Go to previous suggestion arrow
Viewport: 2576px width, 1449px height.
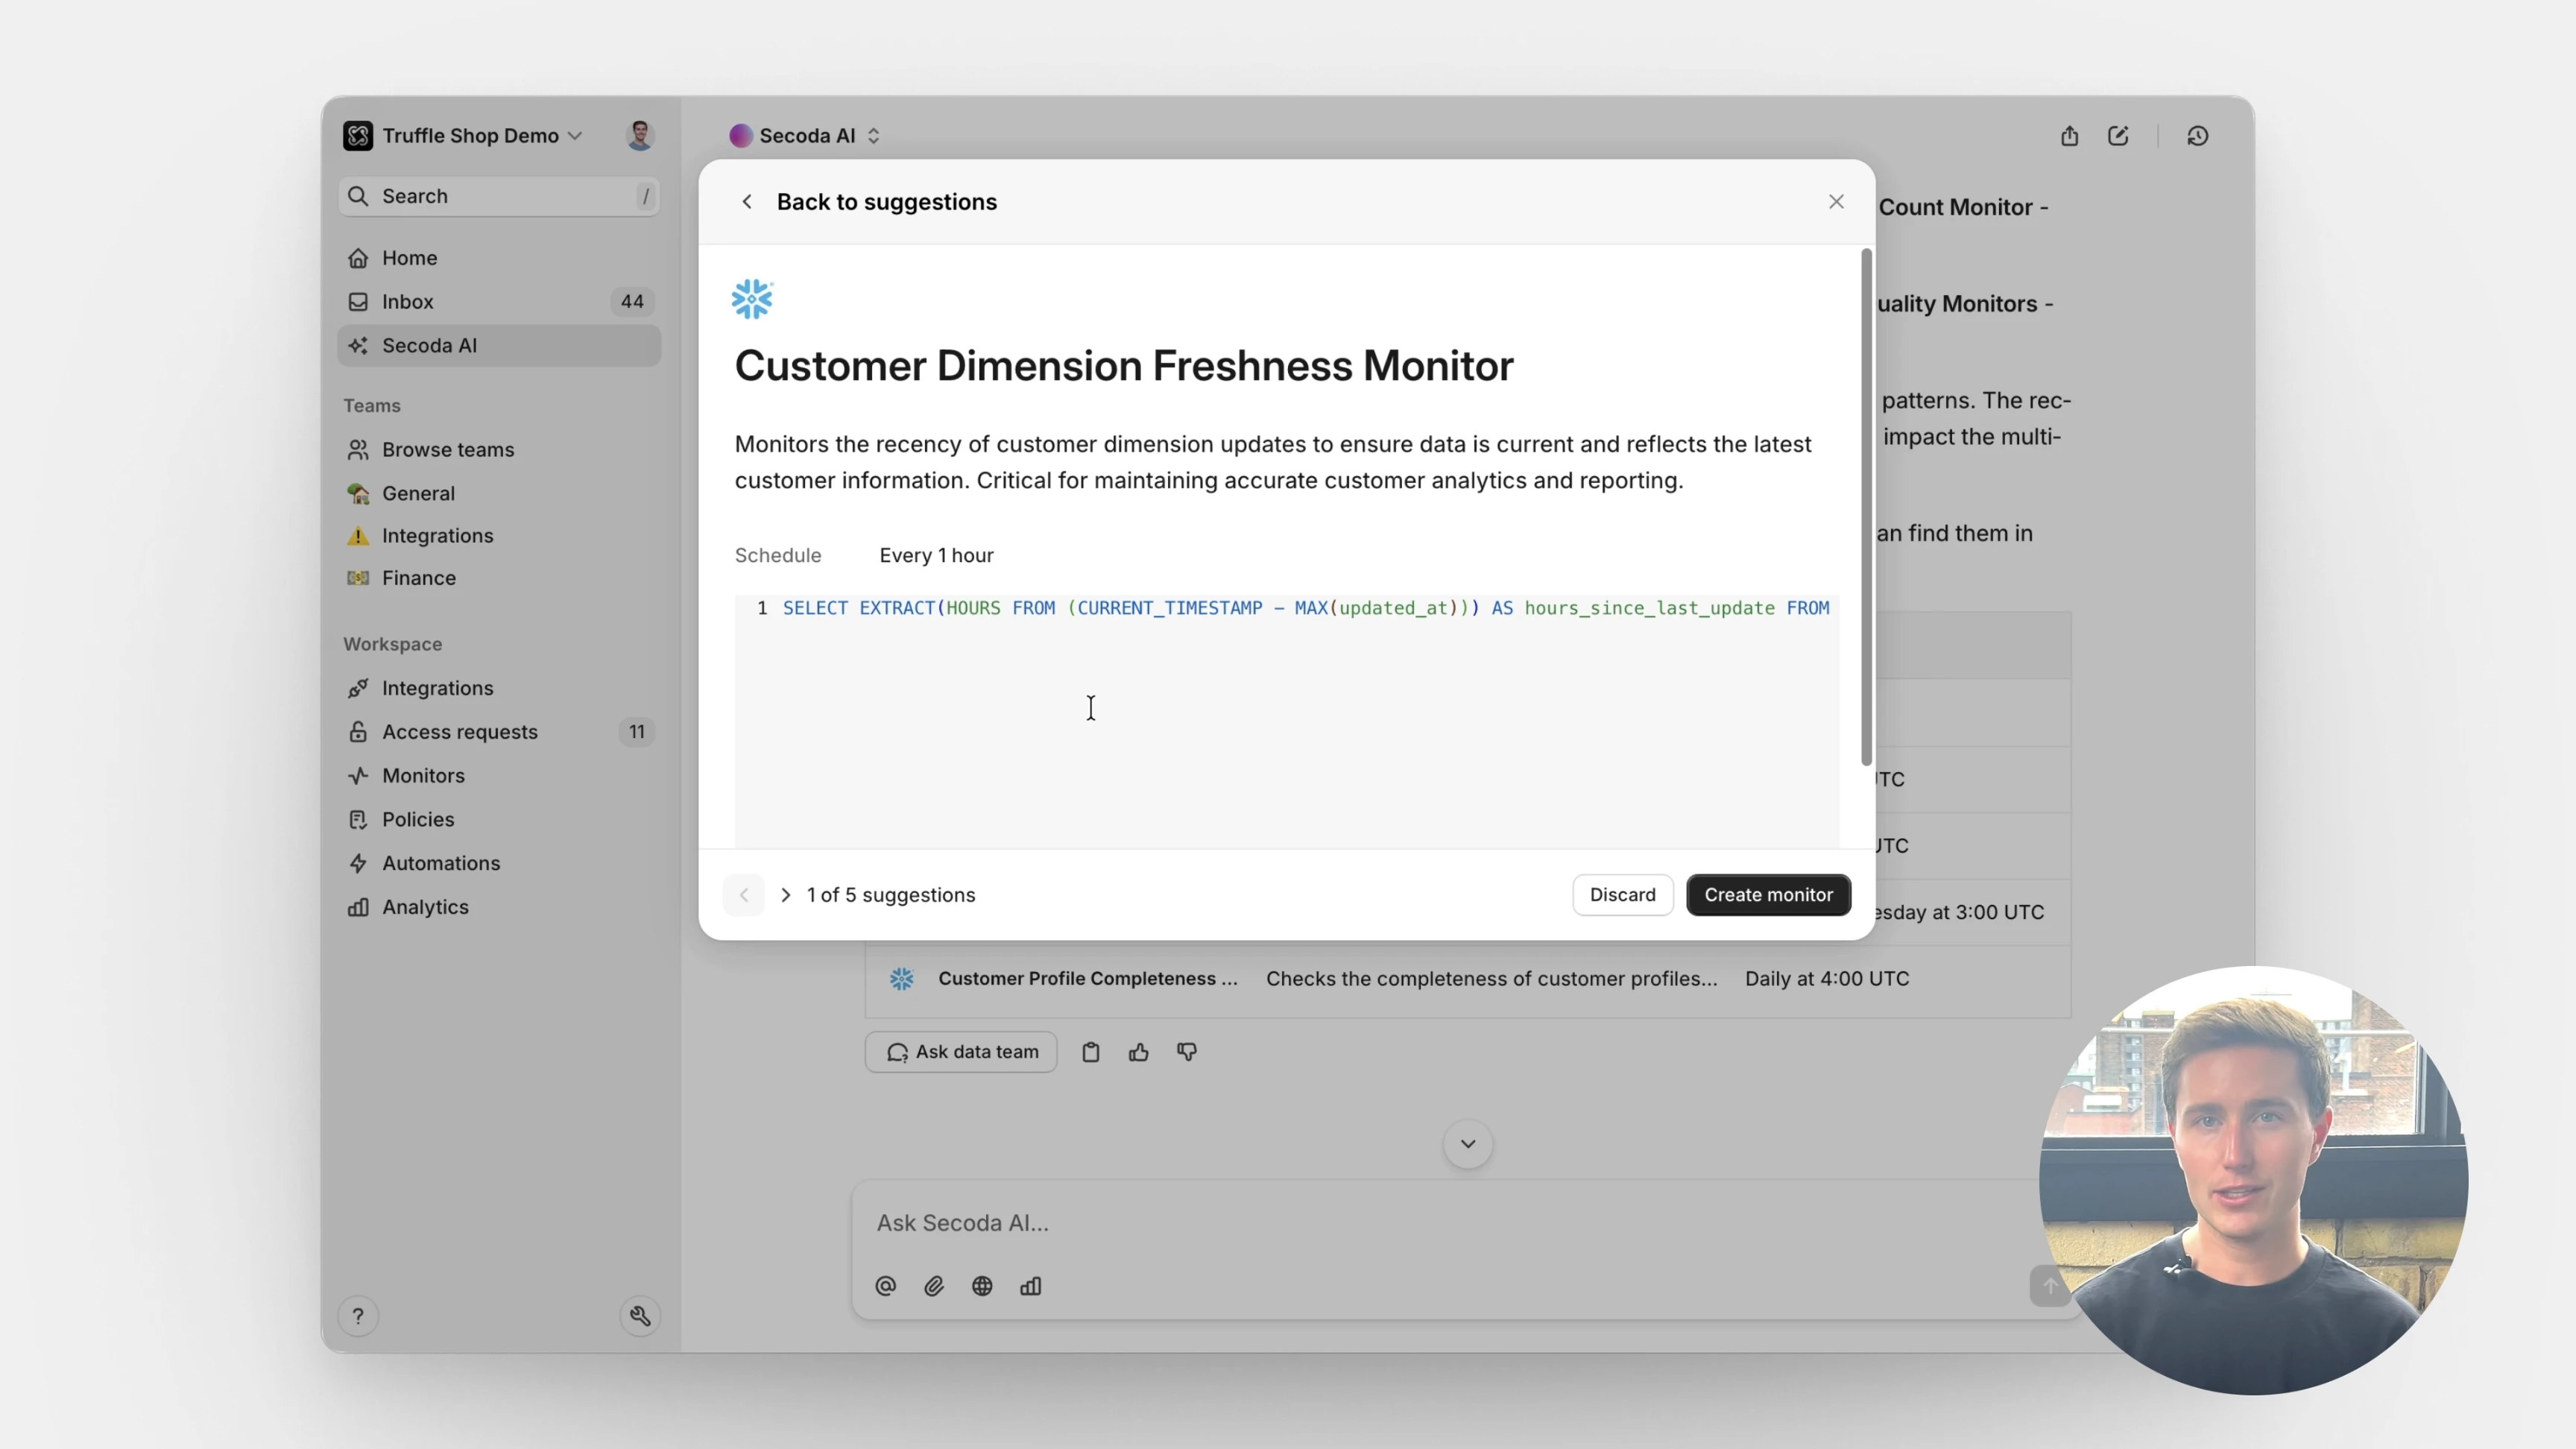(x=744, y=895)
